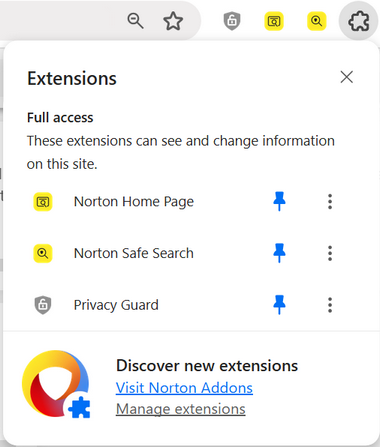Image resolution: width=380 pixels, height=447 pixels.
Task: Select Norton Safe Search extension entry
Action: (140, 253)
